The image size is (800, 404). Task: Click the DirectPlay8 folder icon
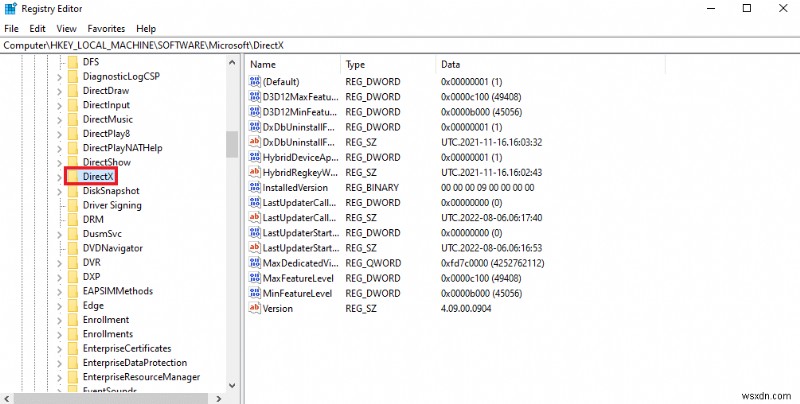pyautogui.click(x=73, y=134)
